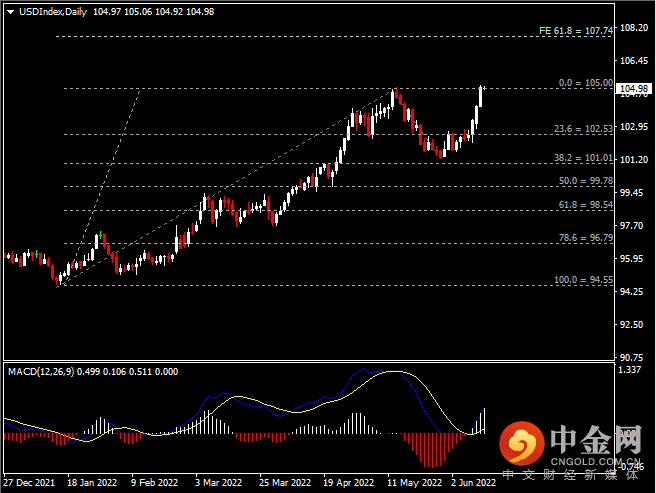The width and height of the screenshot is (656, 493).
Task: Click the 108.20 price axis label
Action: (634, 28)
